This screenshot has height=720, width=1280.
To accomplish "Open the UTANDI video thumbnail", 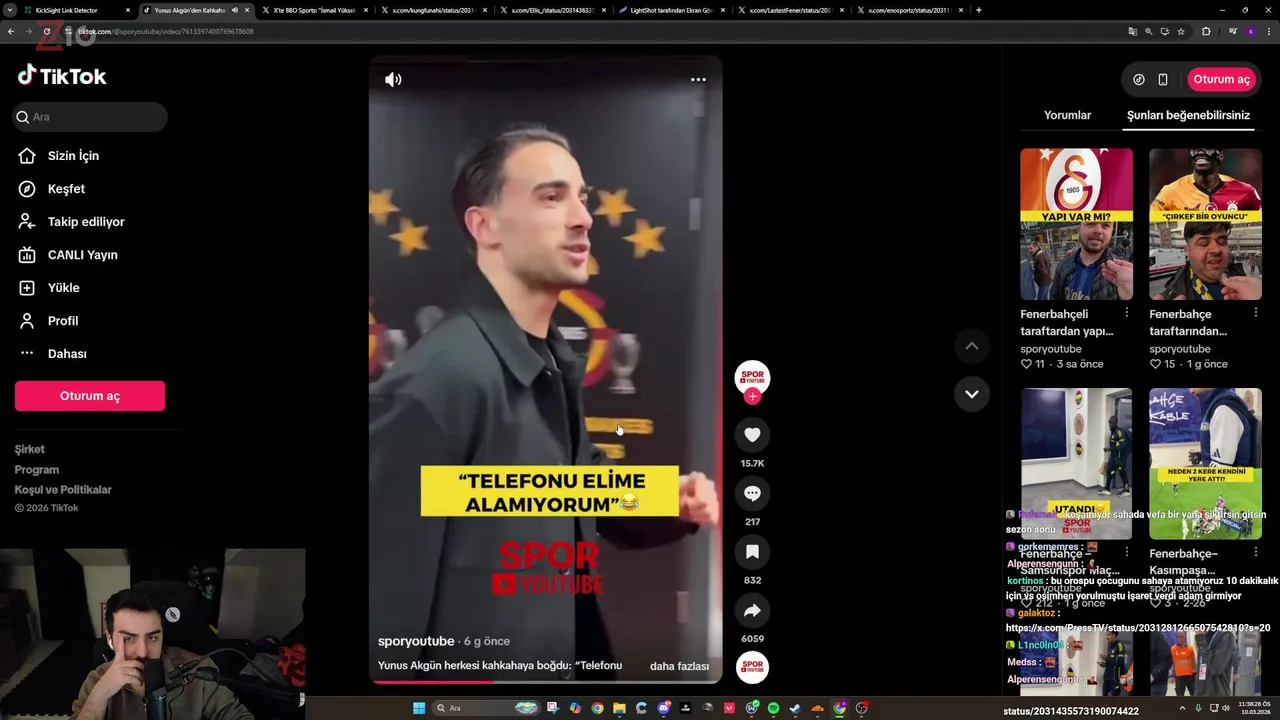I will coord(1076,464).
